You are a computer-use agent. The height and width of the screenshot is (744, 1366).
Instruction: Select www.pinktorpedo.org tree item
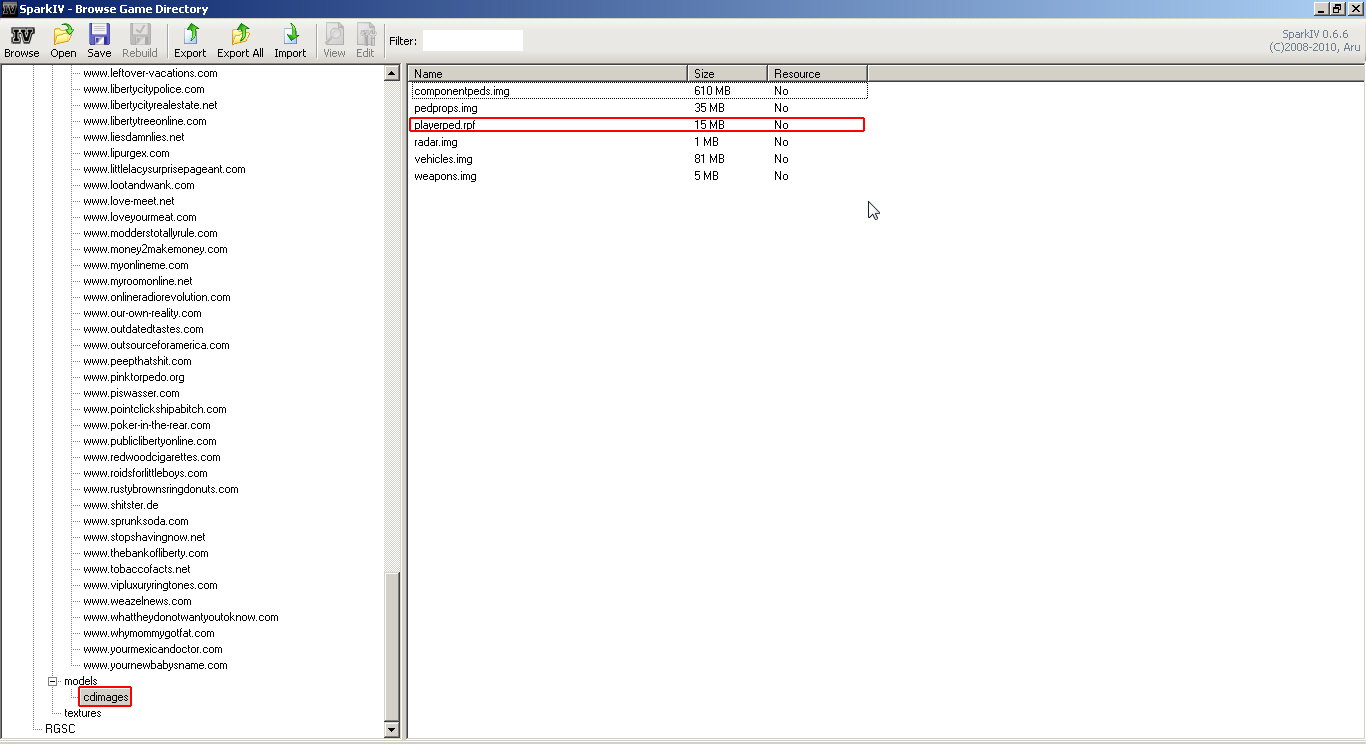click(134, 377)
